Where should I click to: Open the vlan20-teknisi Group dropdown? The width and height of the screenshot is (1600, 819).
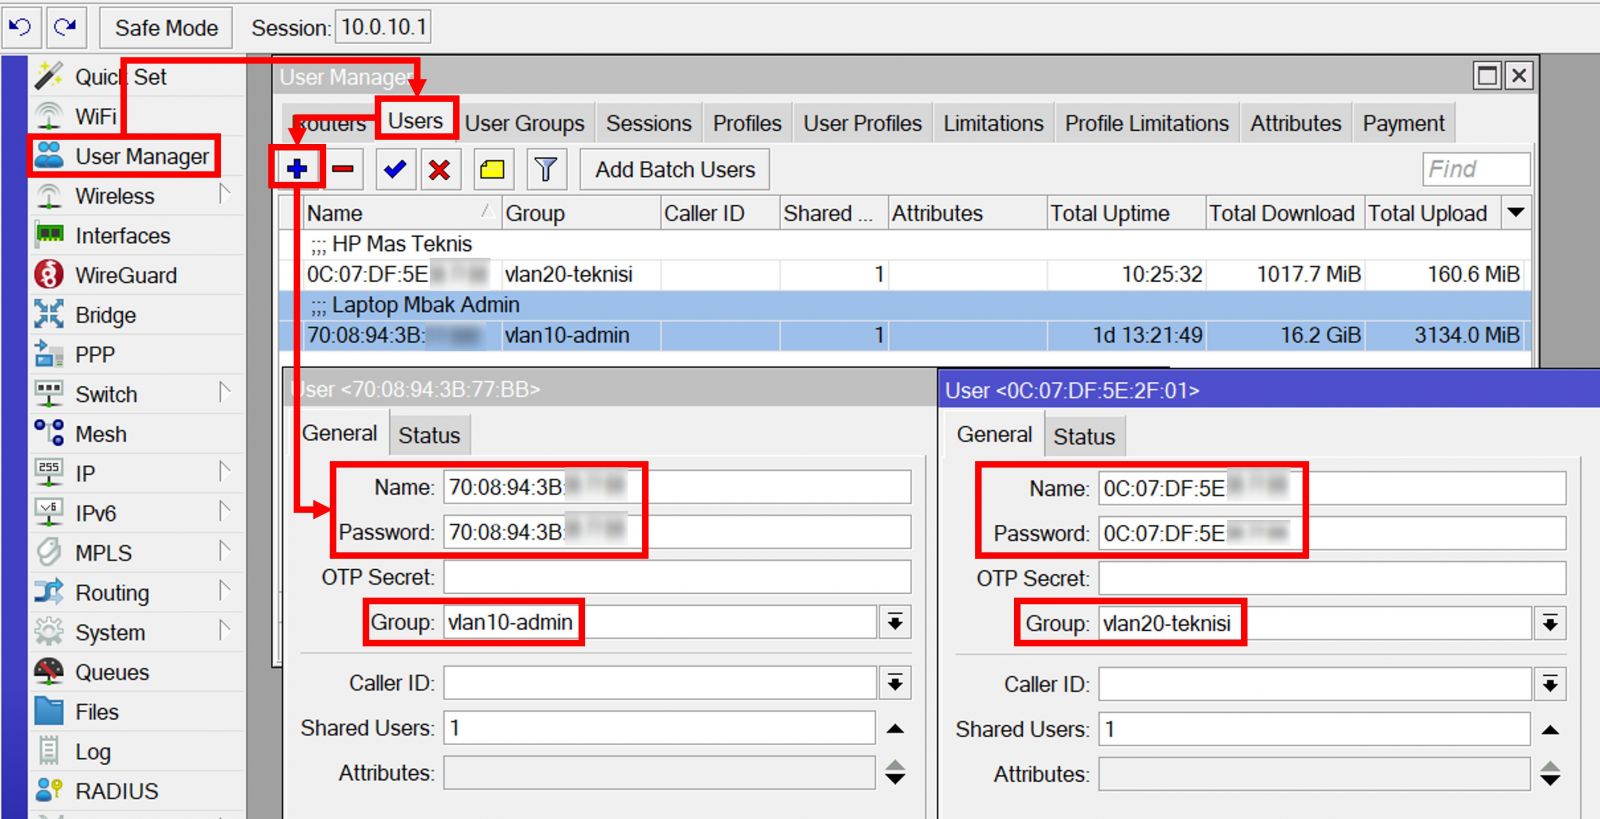click(1550, 624)
